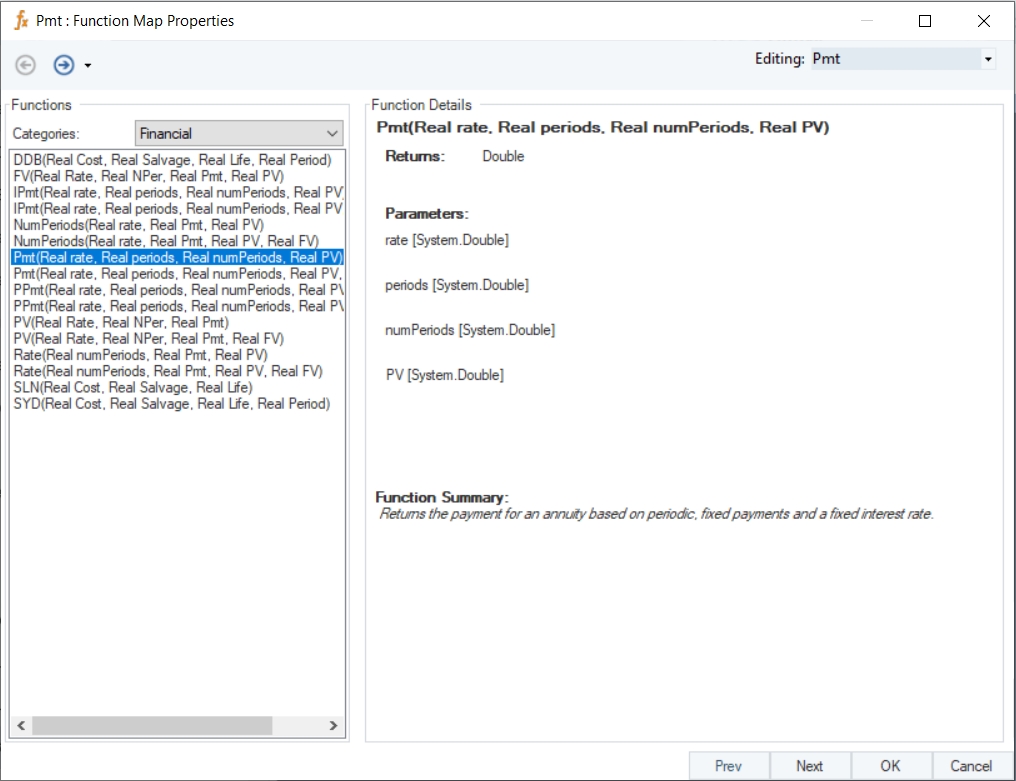
Task: Click the horizontal scrollbar thumb
Action: pyautogui.click(x=152, y=725)
